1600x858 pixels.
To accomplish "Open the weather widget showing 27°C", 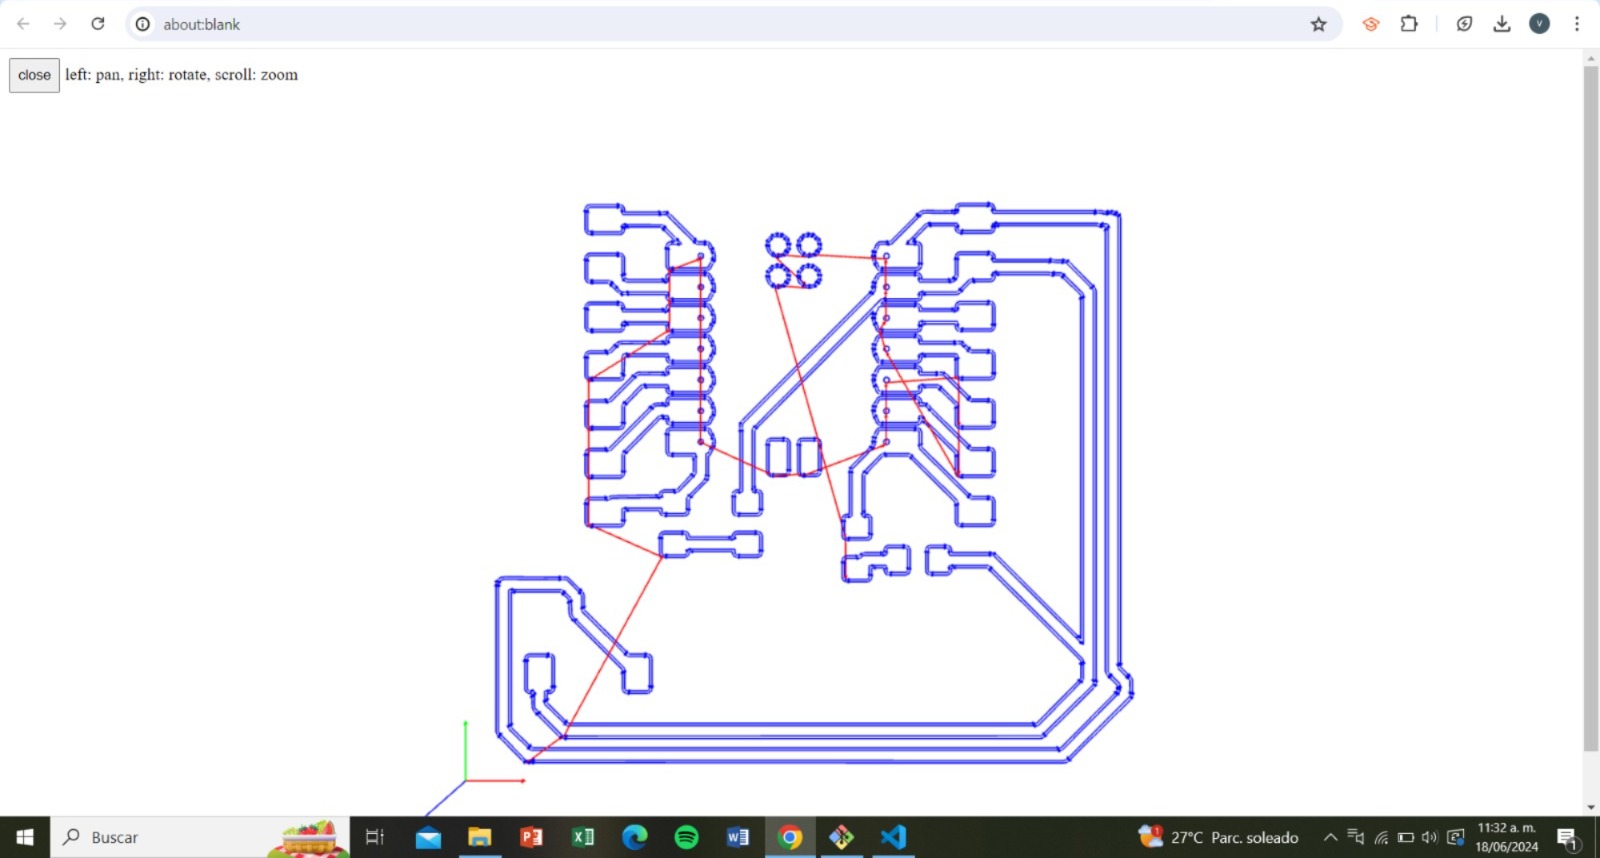I will (x=1219, y=837).
